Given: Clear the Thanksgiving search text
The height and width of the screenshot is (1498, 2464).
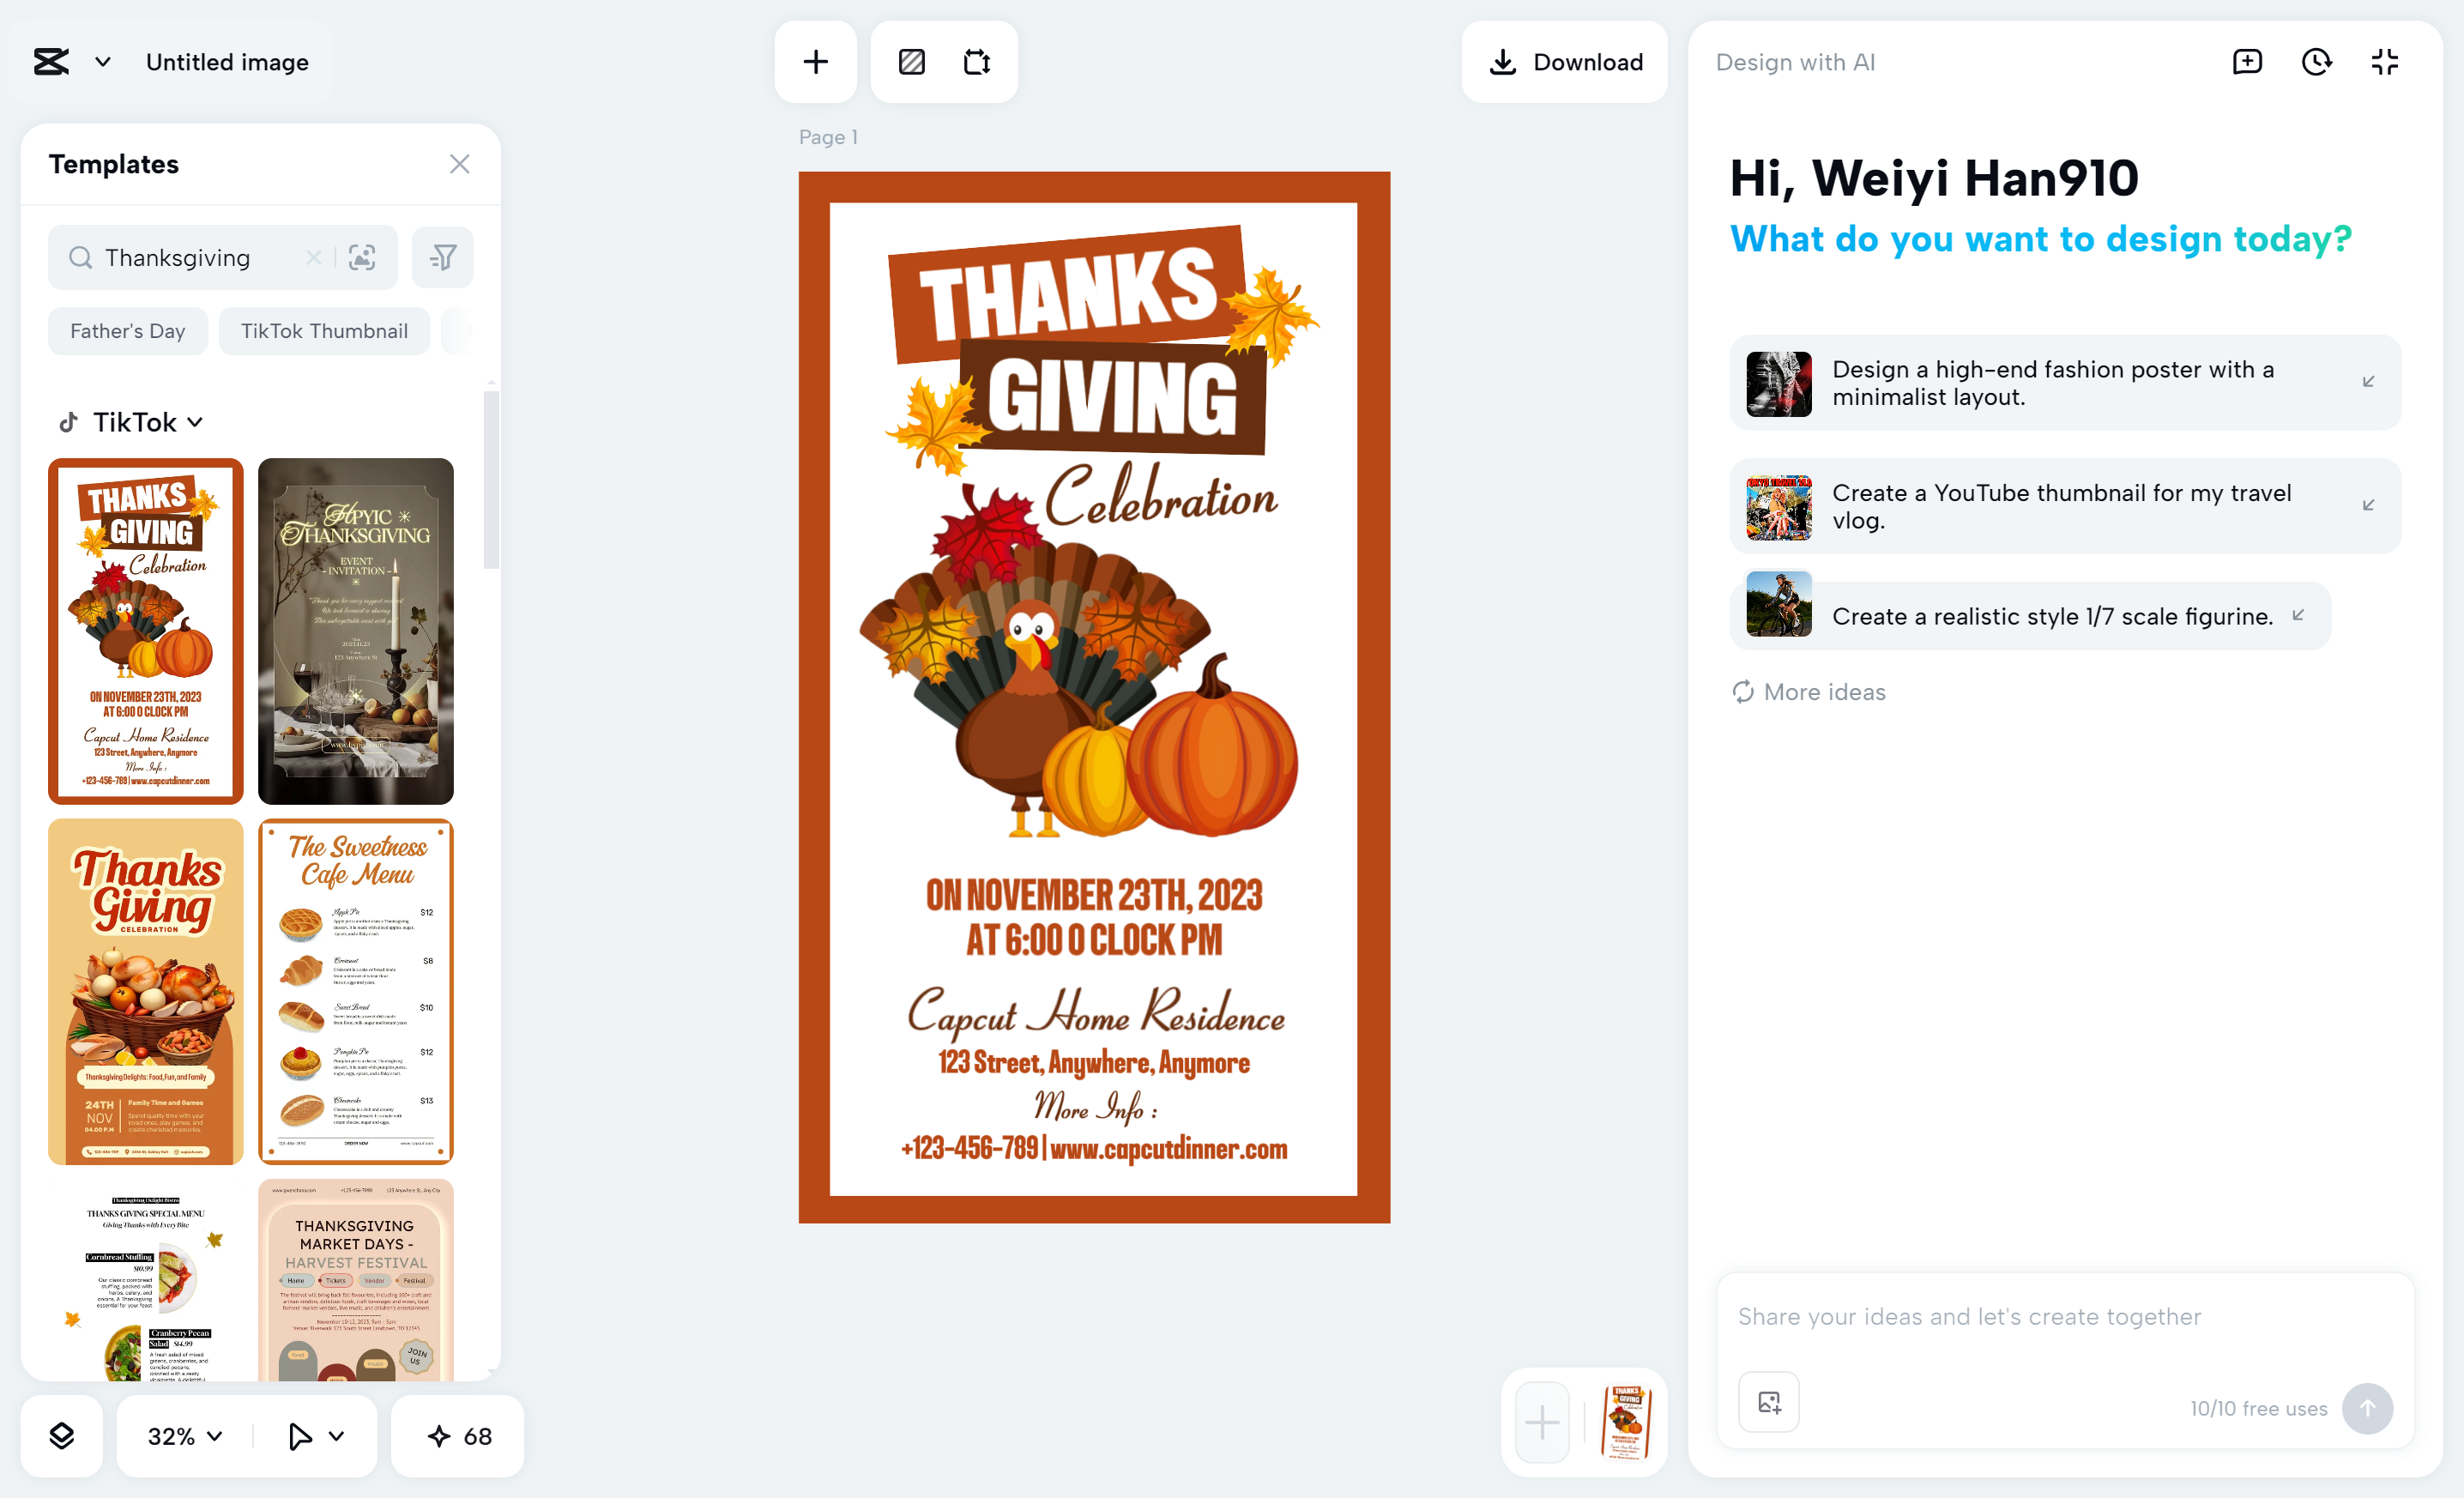Looking at the screenshot, I should [x=312, y=257].
